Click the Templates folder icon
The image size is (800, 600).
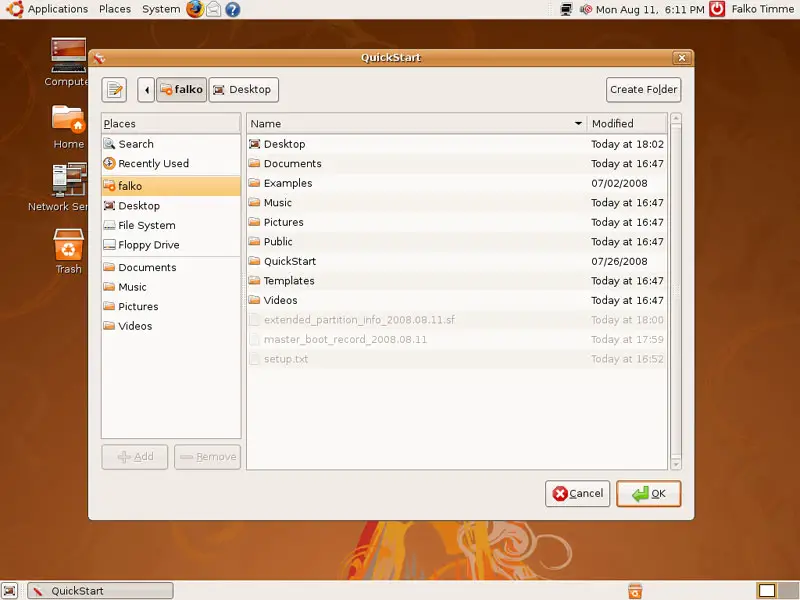(x=254, y=281)
